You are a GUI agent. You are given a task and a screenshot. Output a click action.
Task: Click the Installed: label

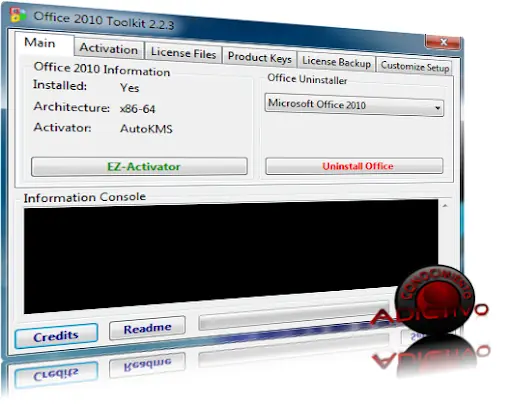coord(60,85)
